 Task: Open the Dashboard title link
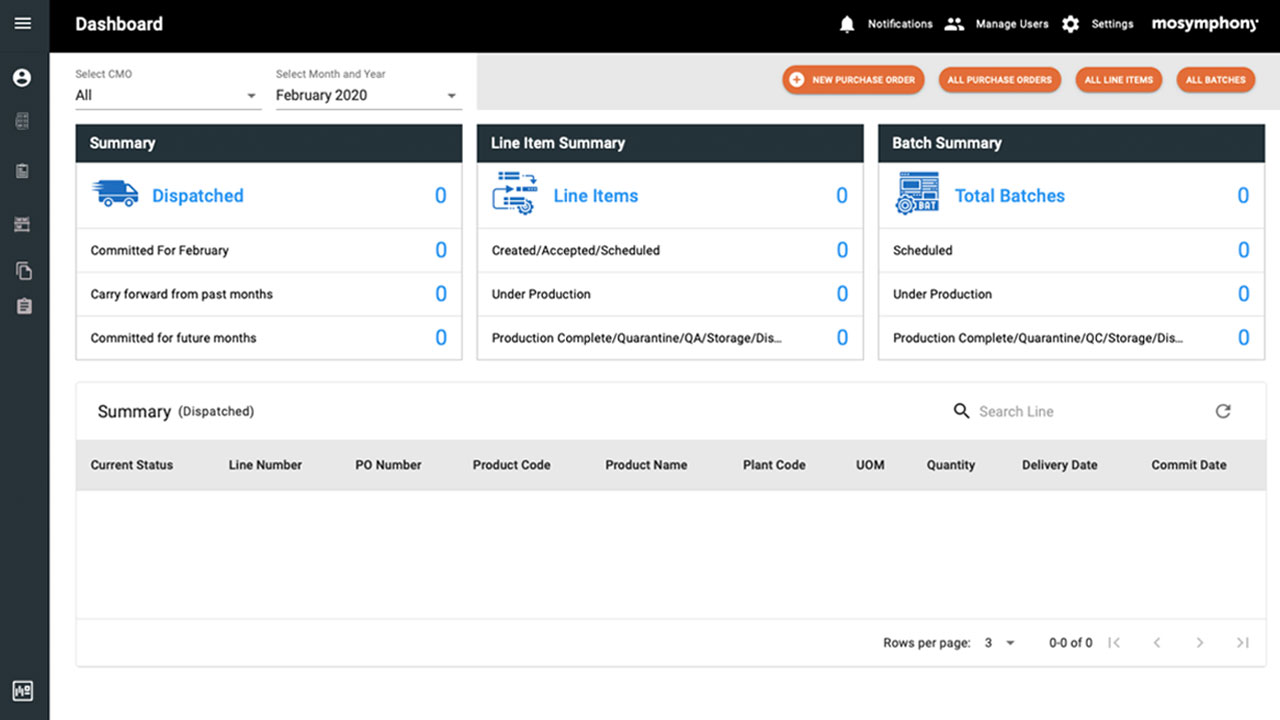(x=119, y=23)
